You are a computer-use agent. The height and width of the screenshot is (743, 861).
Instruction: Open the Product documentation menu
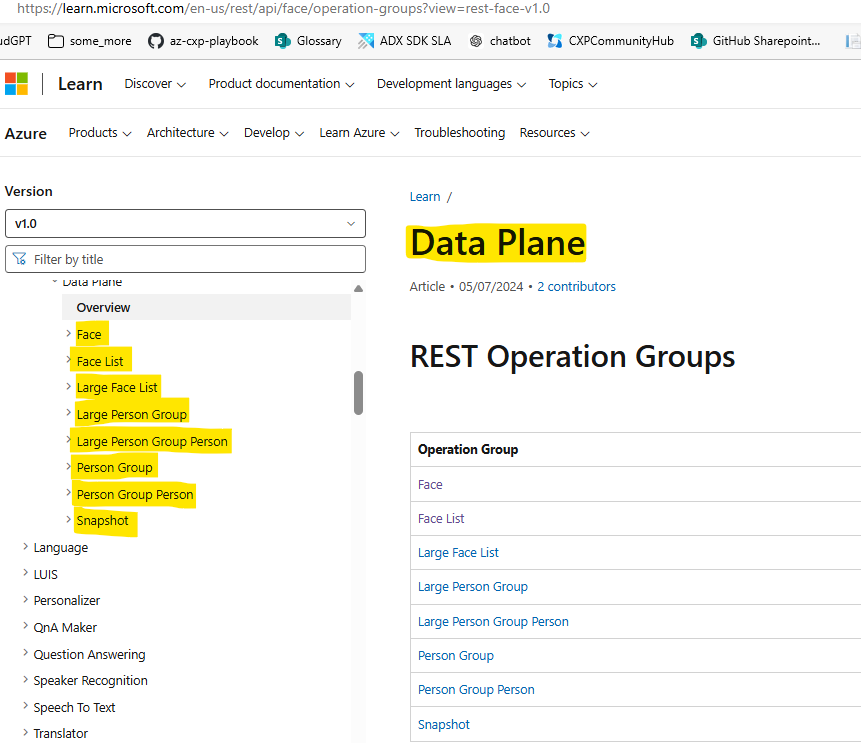coord(281,84)
